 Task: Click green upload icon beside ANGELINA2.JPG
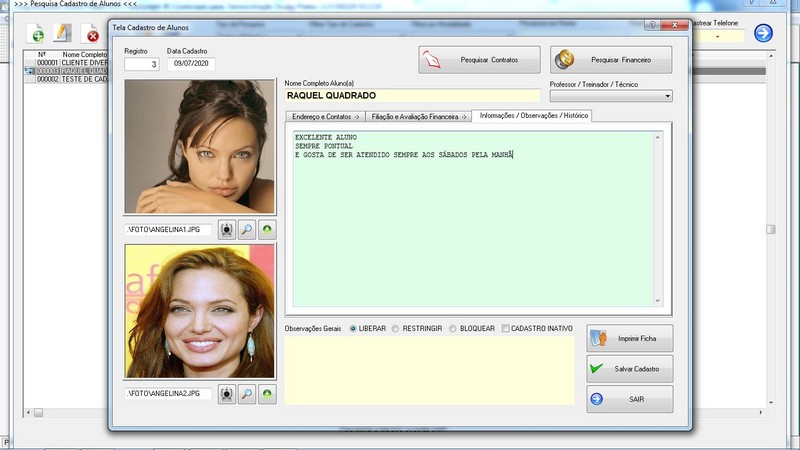click(x=267, y=394)
